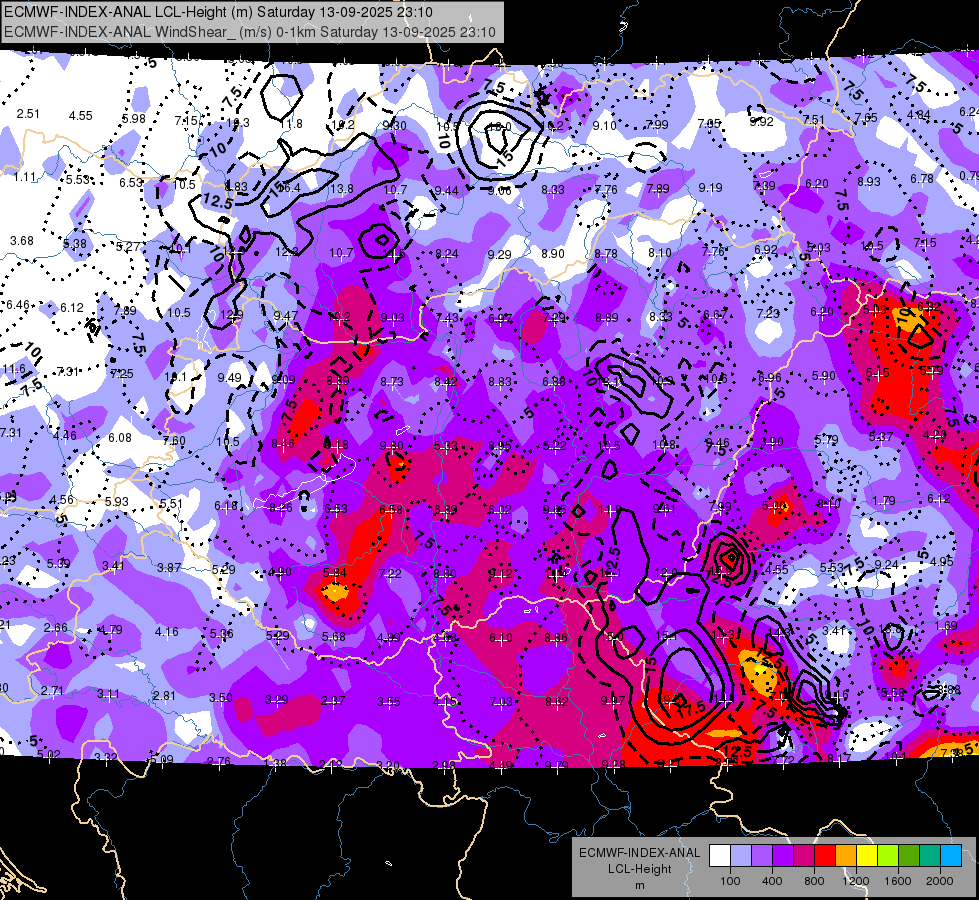This screenshot has height=900, width=979.
Task: Select the magenta legend swatch
Action: click(804, 856)
